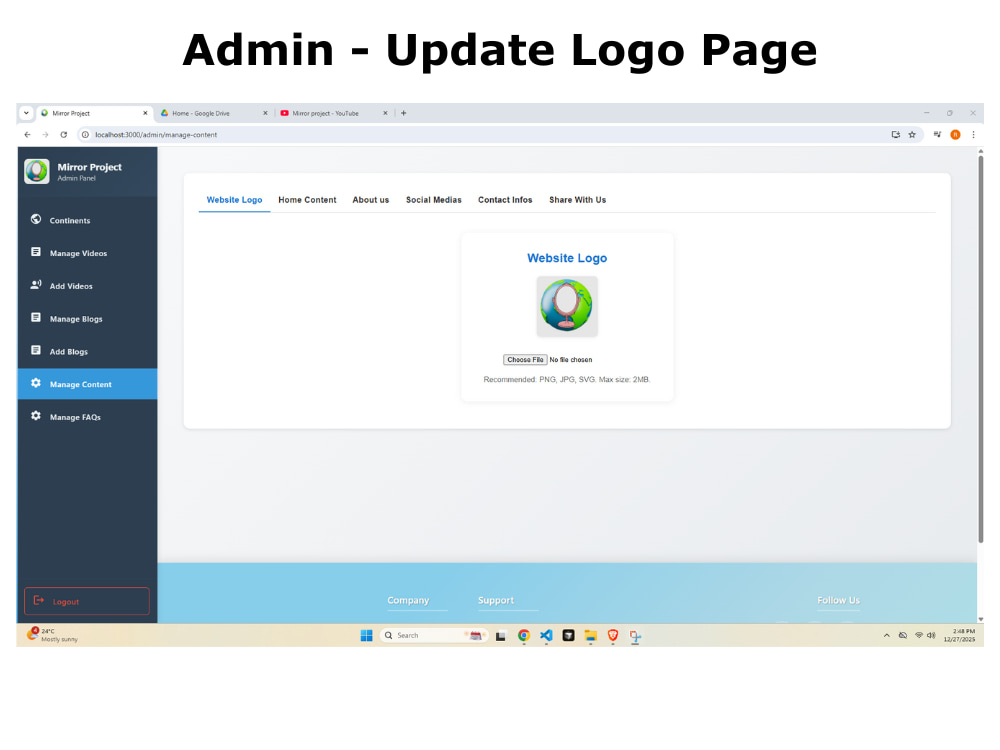
Task: Click the volume icon in system tray
Action: point(931,635)
